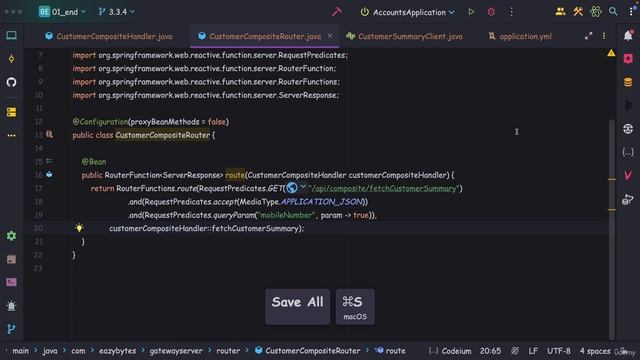Screen dimensions: 640x360
Task: Change UTF-8 file encoding
Action: coord(559,351)
